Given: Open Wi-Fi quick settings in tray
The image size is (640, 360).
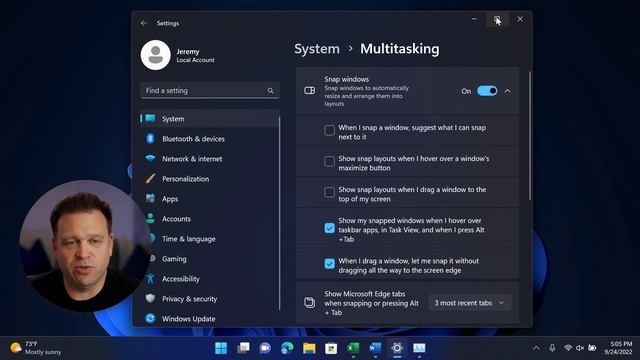Looking at the screenshot, I should point(568,348).
